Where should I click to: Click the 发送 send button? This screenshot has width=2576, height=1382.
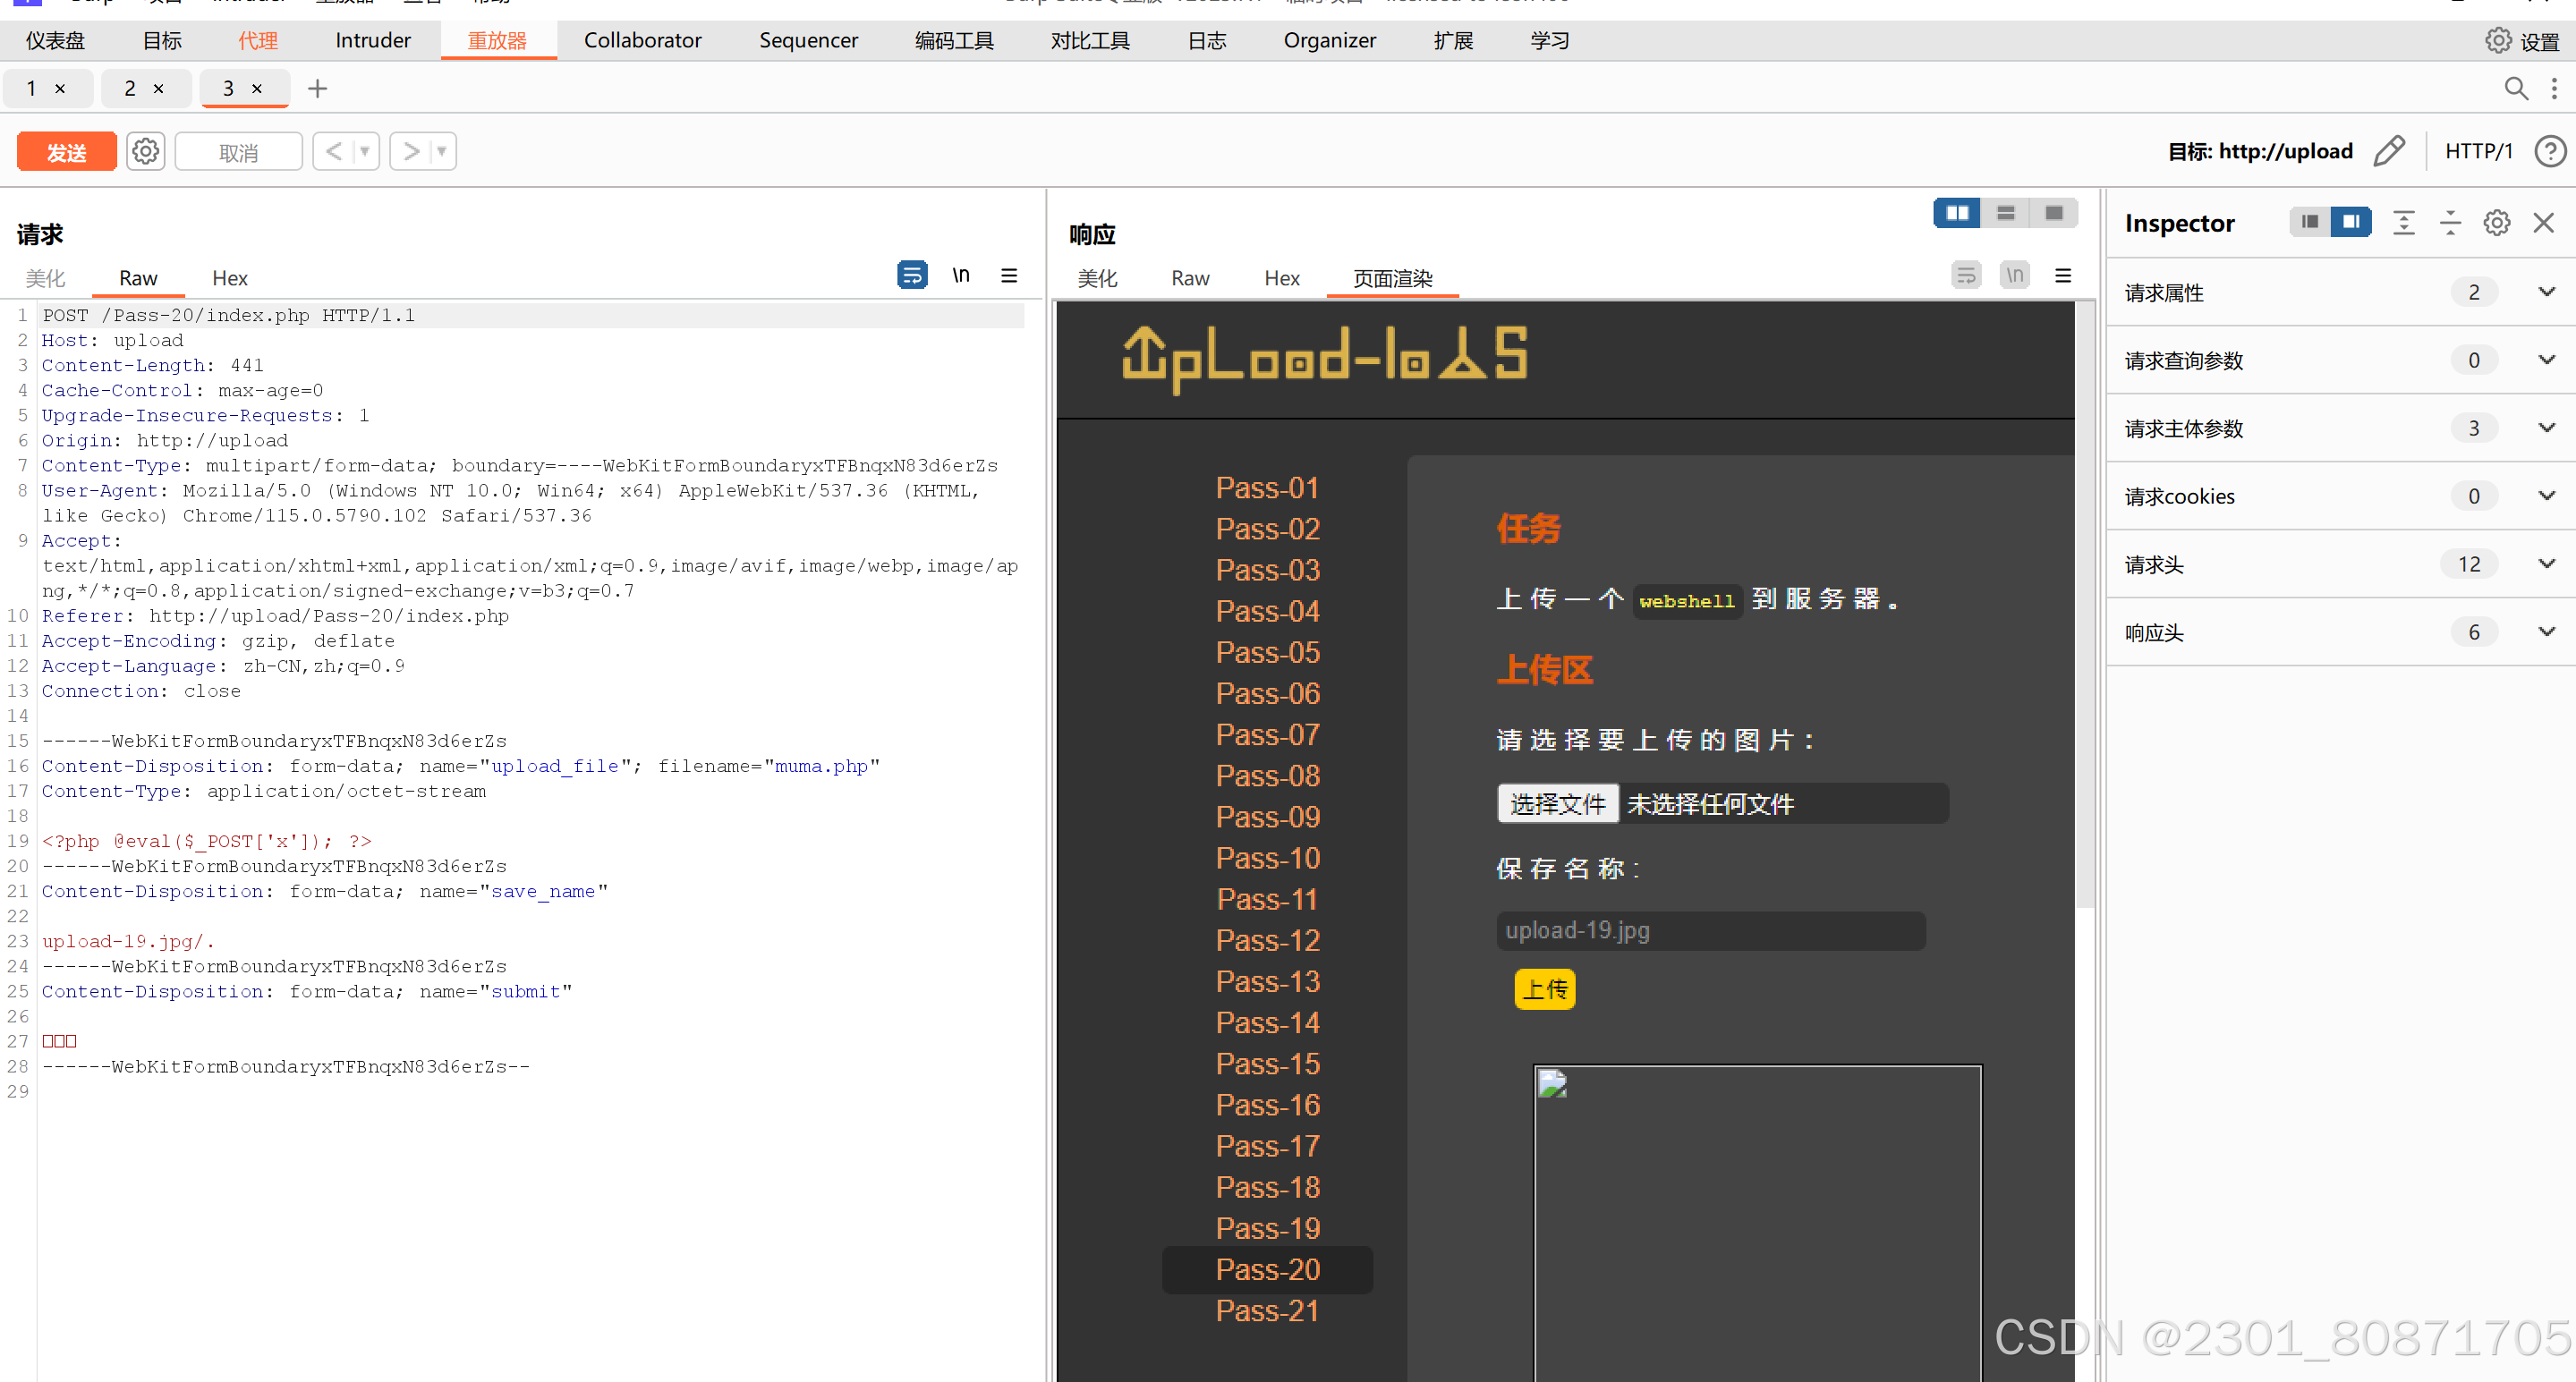(66, 152)
